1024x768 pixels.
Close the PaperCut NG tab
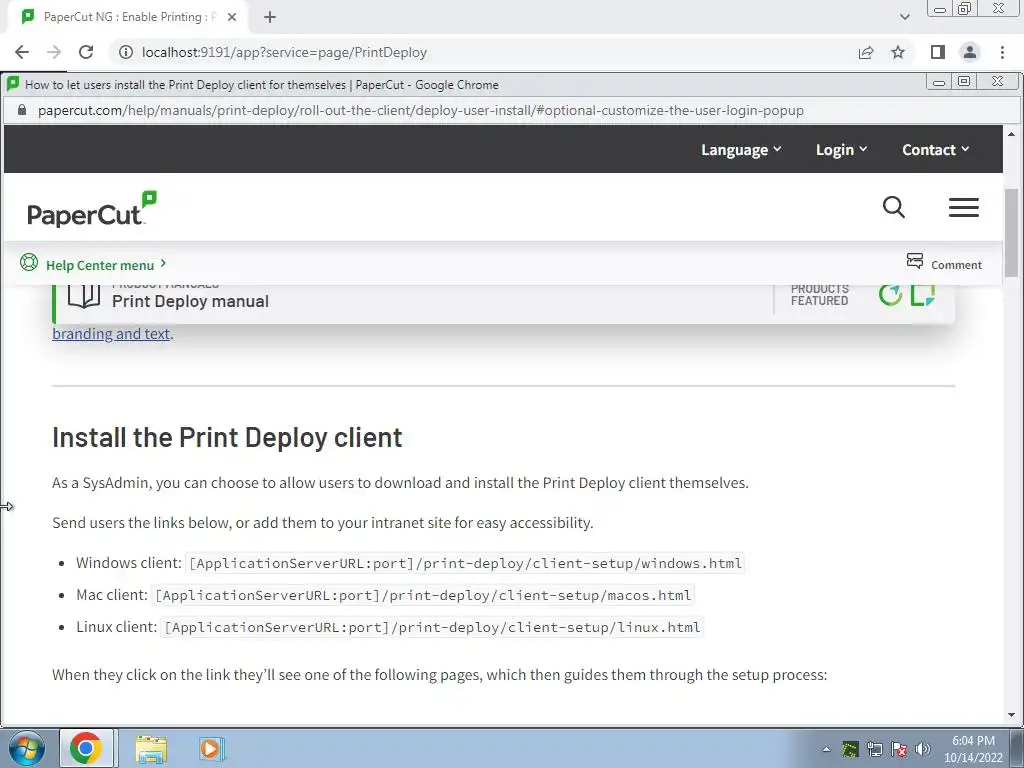coord(231,17)
